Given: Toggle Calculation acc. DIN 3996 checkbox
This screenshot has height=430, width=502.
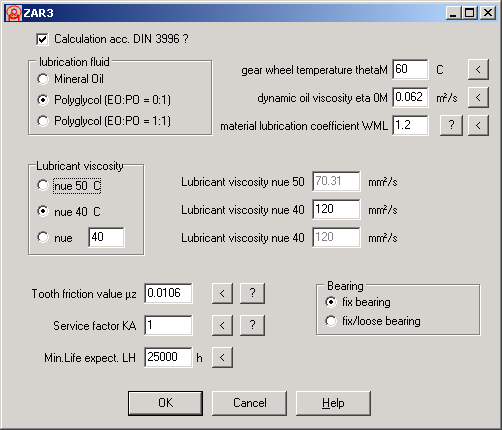Looking at the screenshot, I should [x=42, y=39].
